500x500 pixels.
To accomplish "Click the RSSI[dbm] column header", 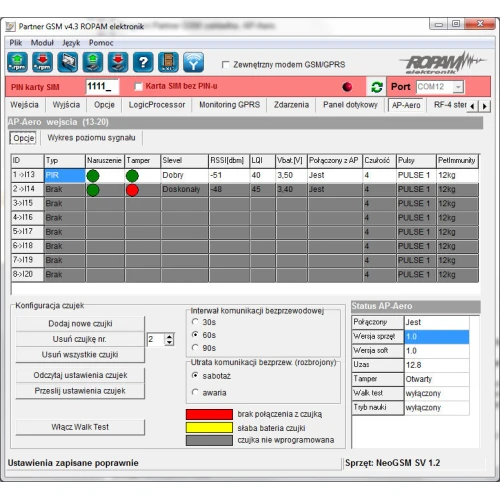I will tap(229, 161).
